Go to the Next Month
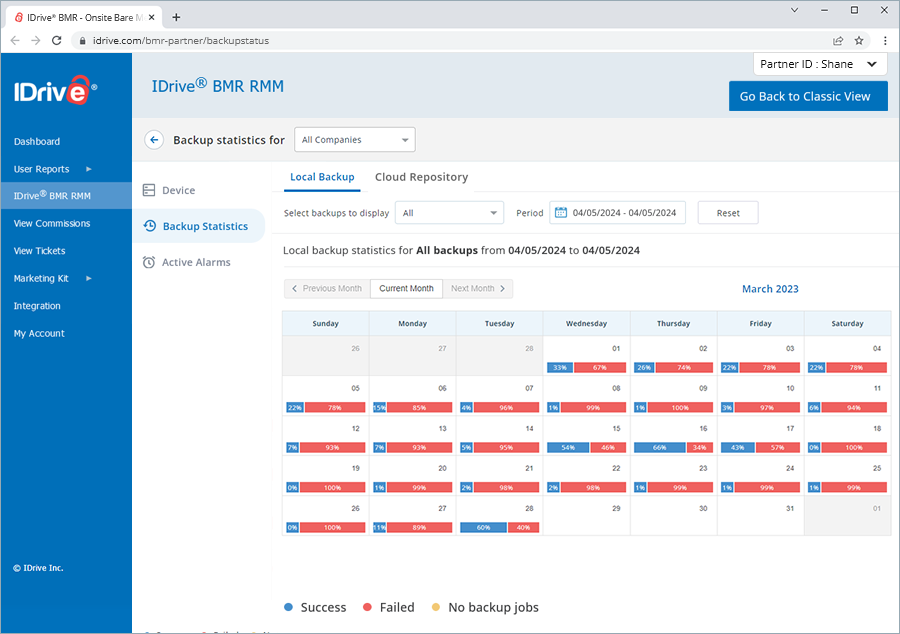900x634 pixels. [x=478, y=289]
